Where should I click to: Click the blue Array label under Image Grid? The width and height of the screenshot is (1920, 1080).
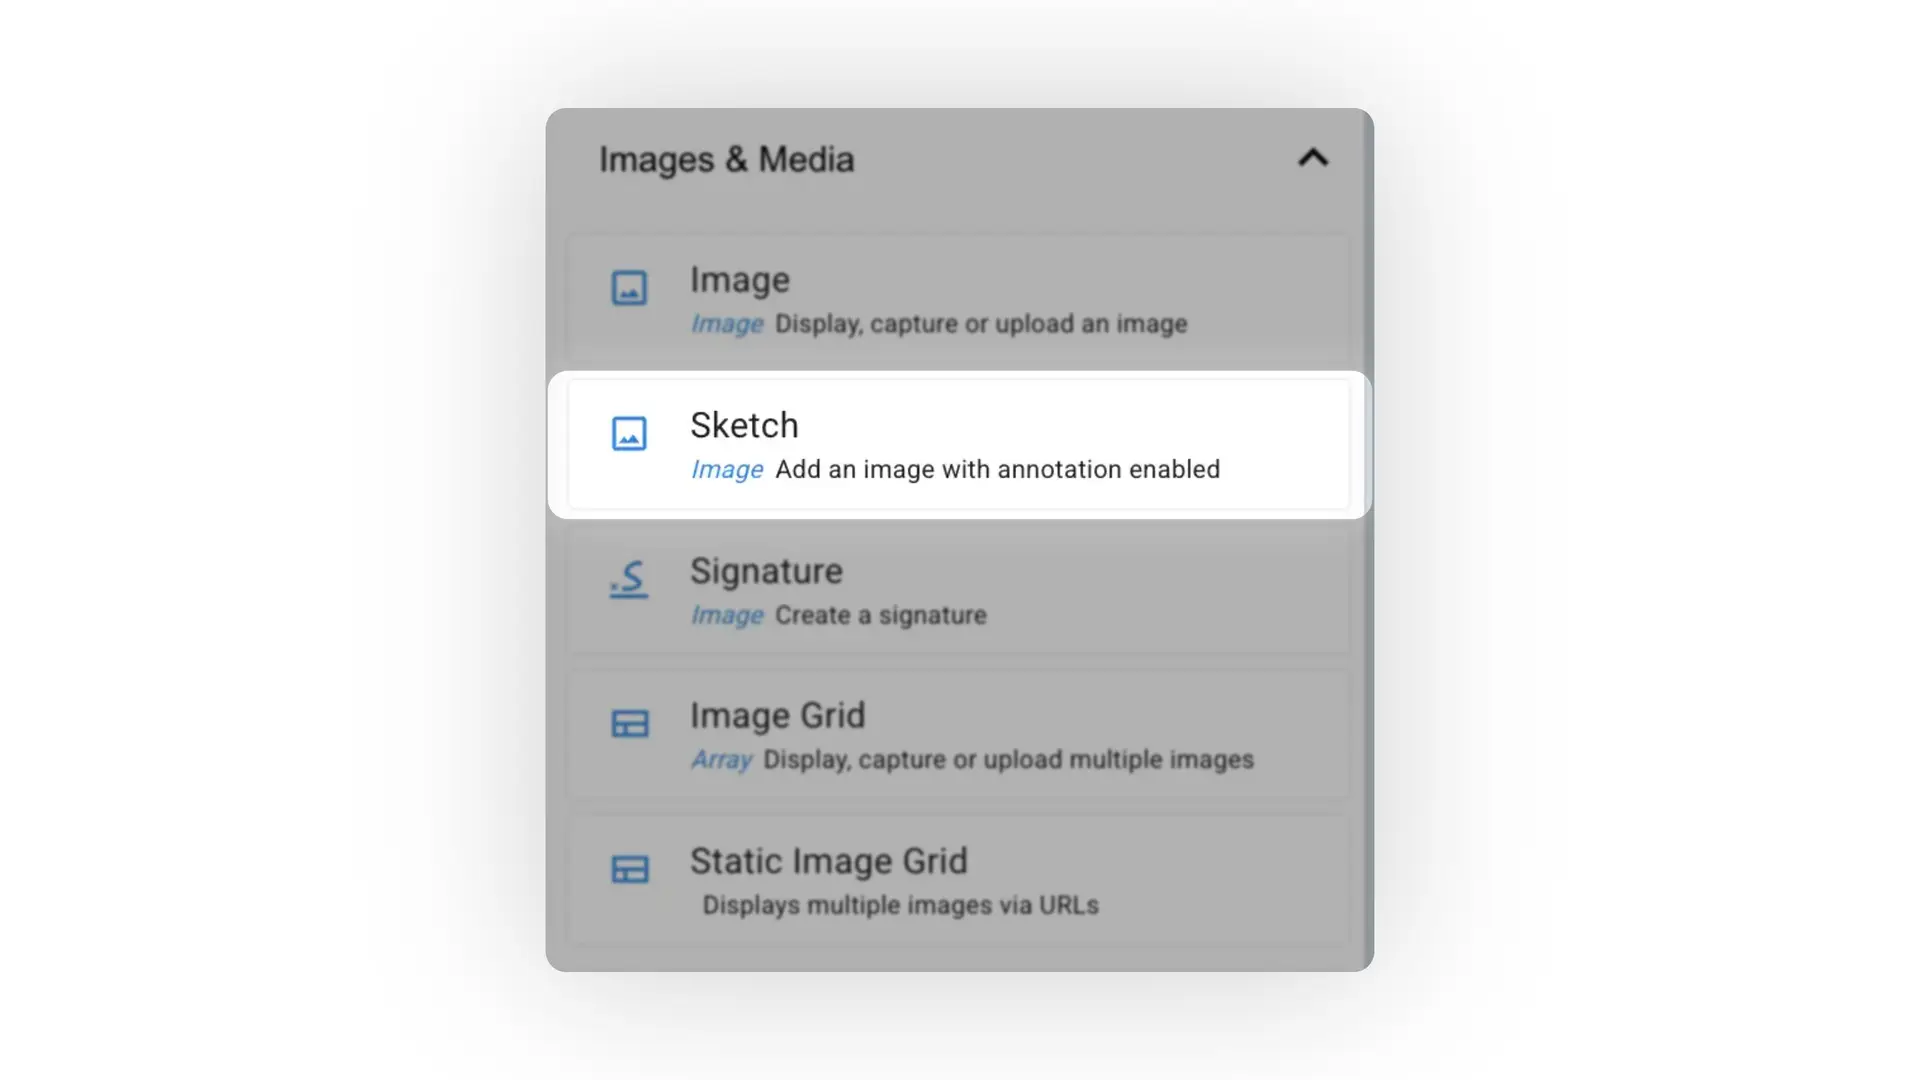(x=721, y=760)
